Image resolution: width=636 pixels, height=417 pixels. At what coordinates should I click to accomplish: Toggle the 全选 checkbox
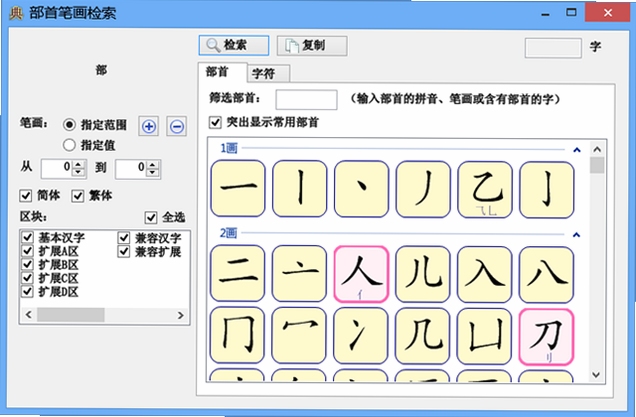pyautogui.click(x=151, y=217)
